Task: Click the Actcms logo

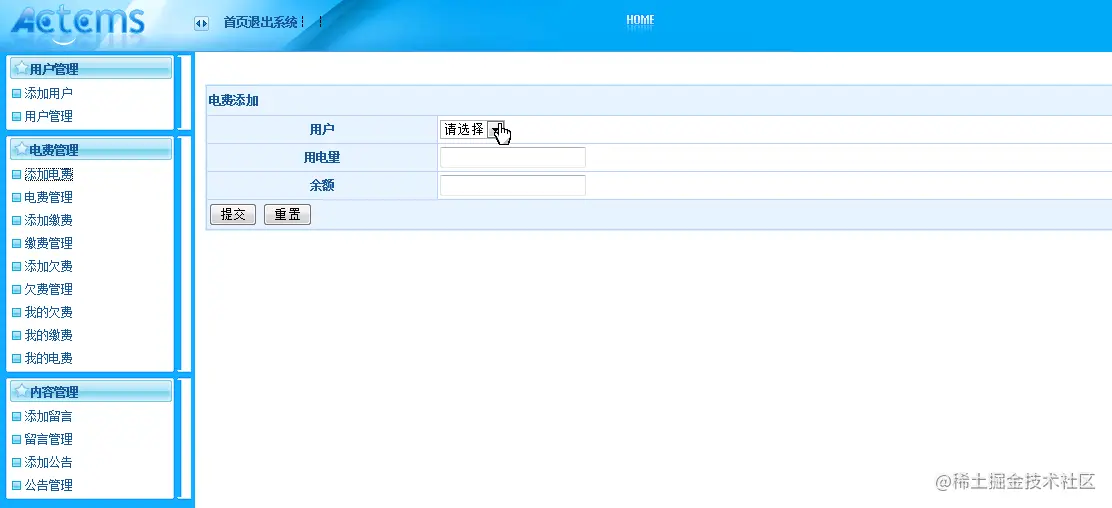Action: pyautogui.click(x=78, y=23)
